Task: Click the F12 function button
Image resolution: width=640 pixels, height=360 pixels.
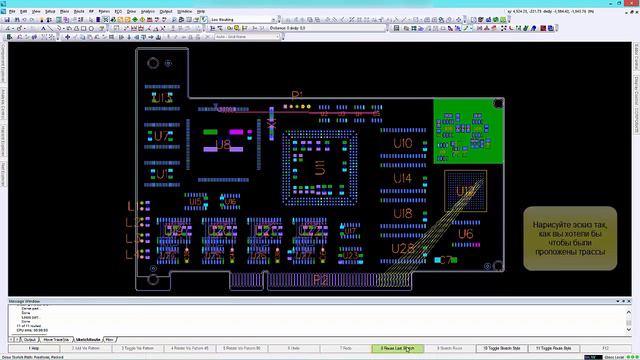Action: [605, 349]
